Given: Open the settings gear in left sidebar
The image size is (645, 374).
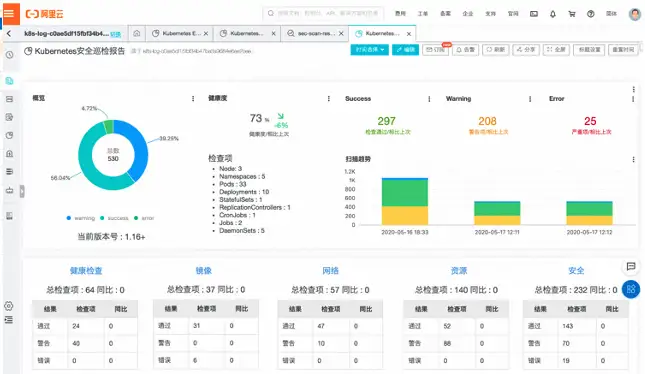Looking at the screenshot, I should click(x=9, y=306).
